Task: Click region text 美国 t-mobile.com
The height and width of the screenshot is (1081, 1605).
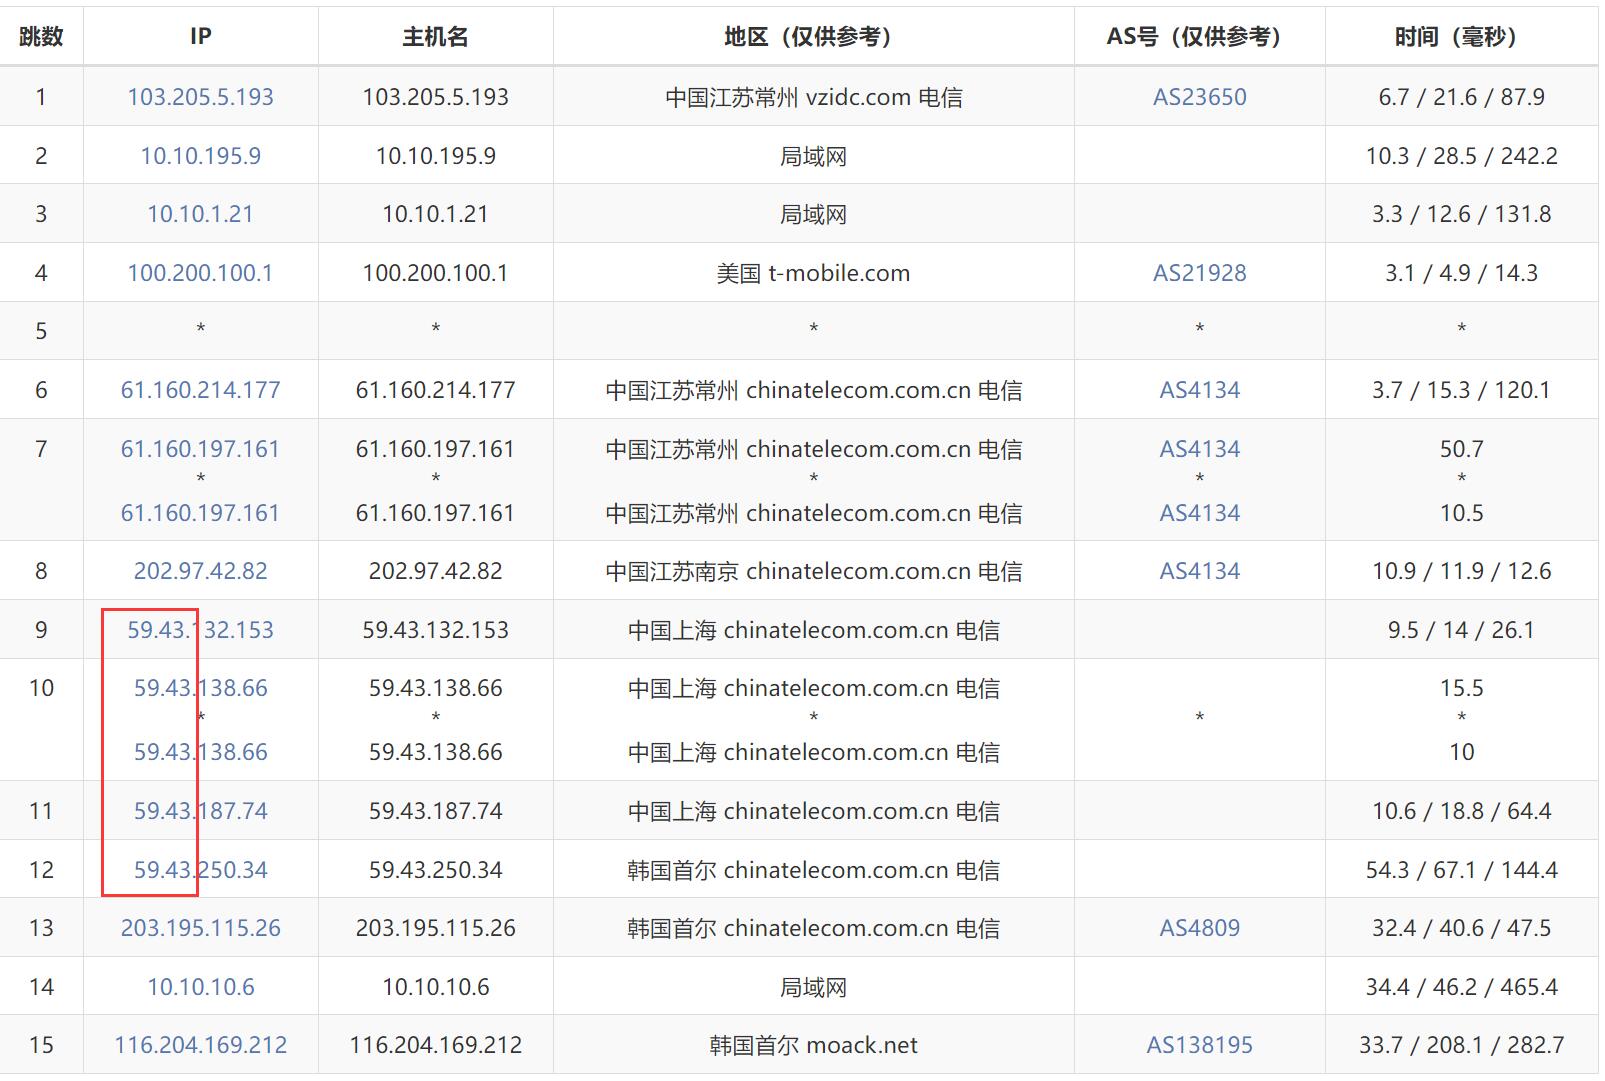Action: click(813, 273)
